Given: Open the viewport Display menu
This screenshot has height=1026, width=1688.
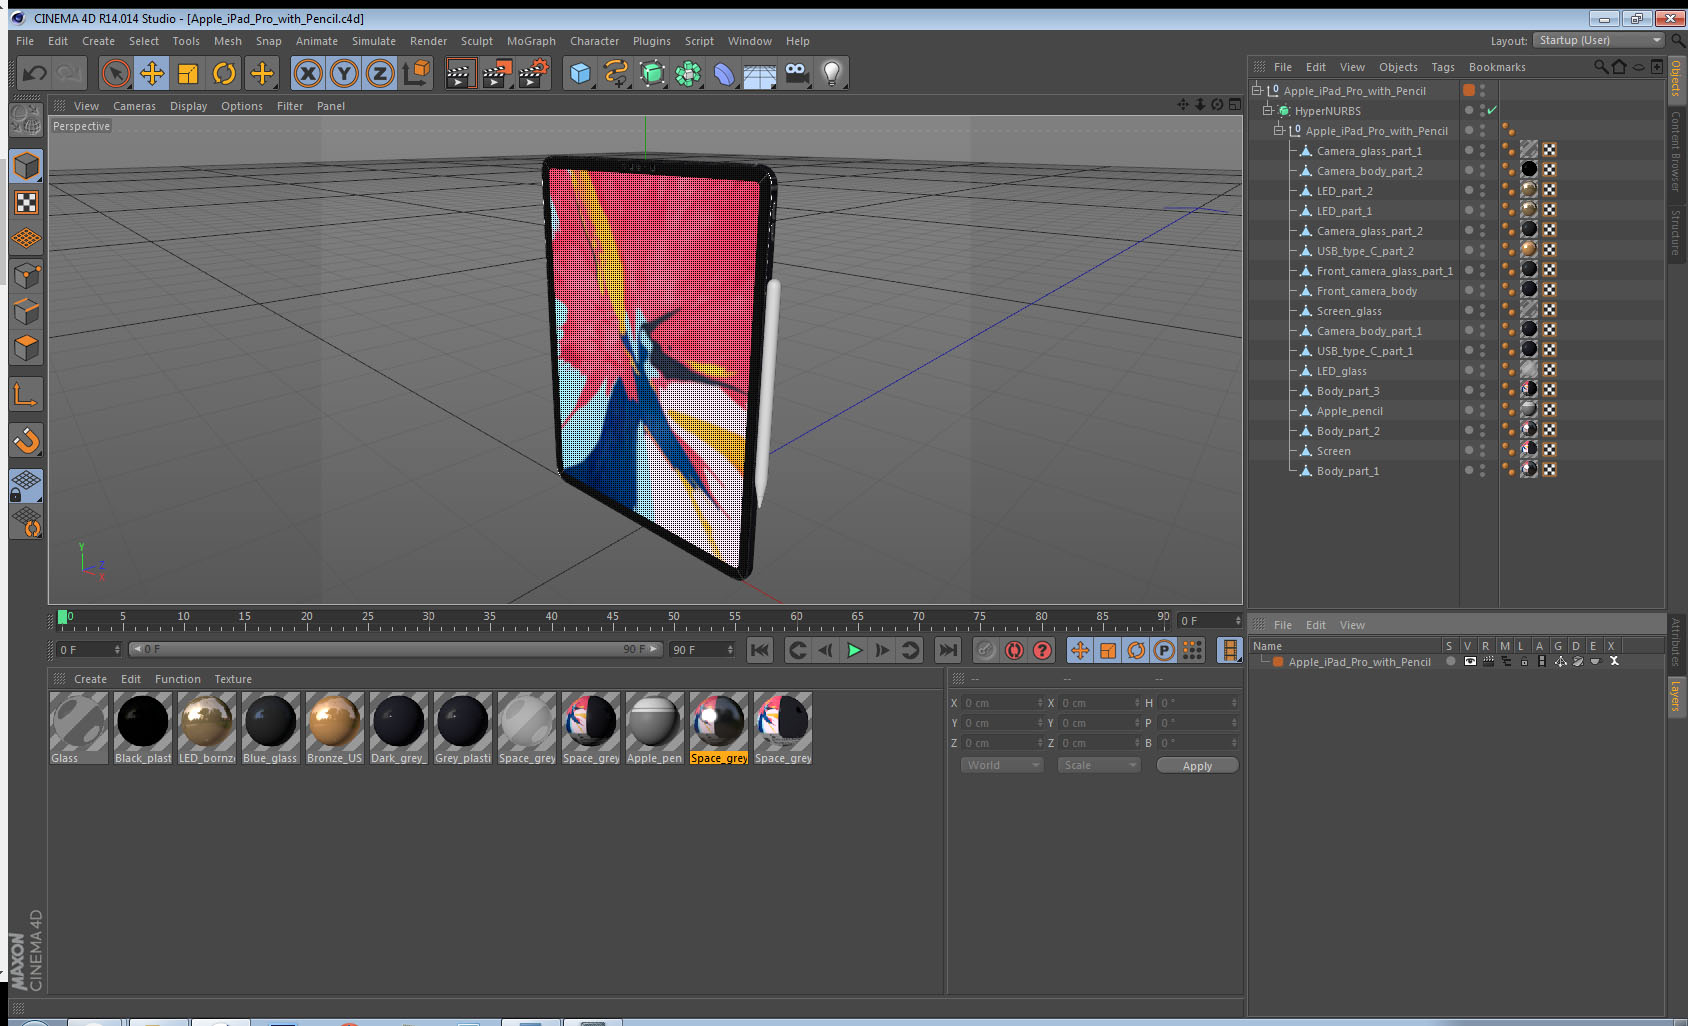Looking at the screenshot, I should pos(188,106).
